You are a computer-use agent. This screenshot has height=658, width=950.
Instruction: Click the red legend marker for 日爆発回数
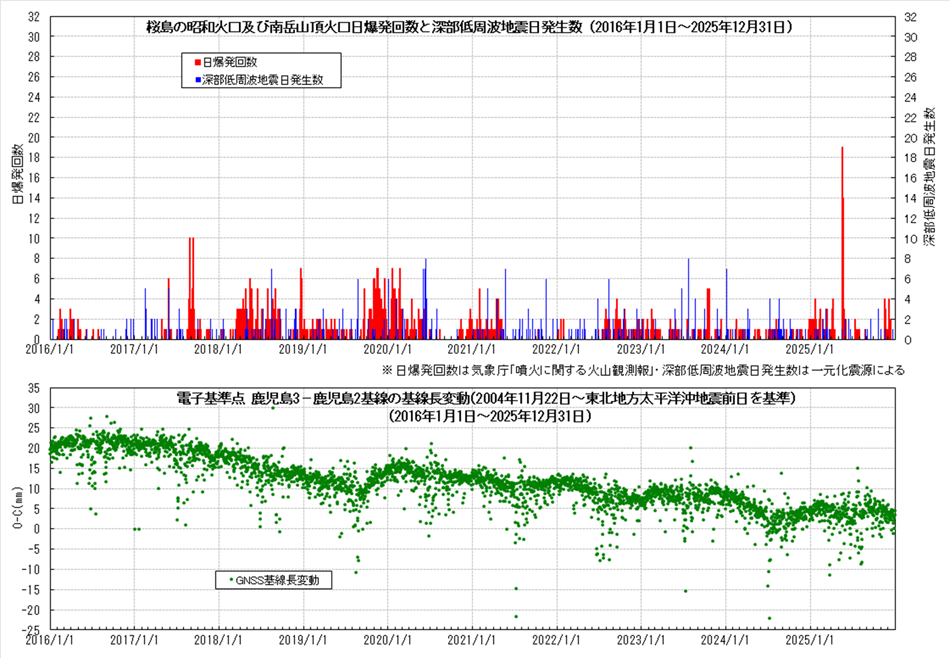click(x=198, y=62)
